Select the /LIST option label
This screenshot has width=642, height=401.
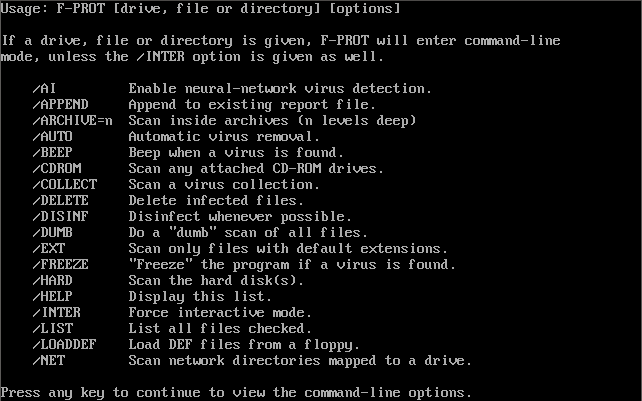tap(53, 328)
